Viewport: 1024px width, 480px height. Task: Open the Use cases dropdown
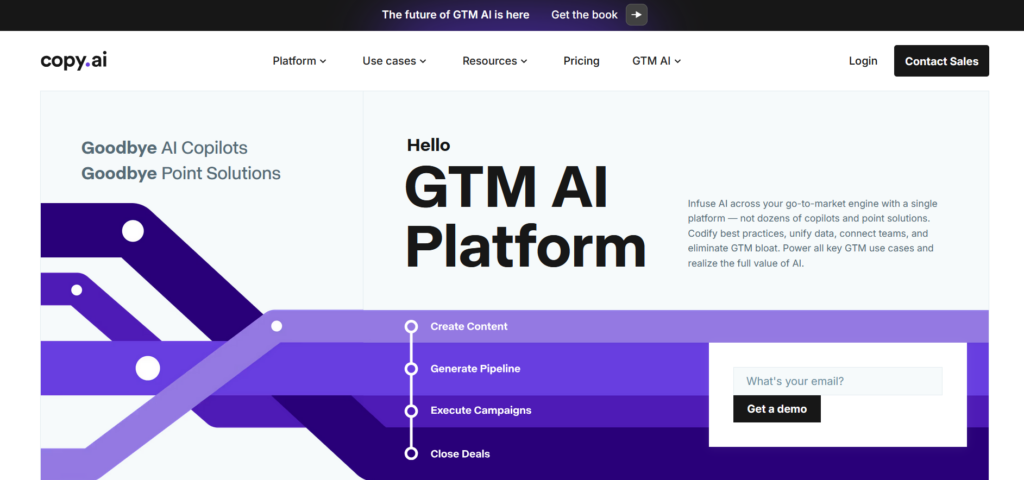[394, 61]
